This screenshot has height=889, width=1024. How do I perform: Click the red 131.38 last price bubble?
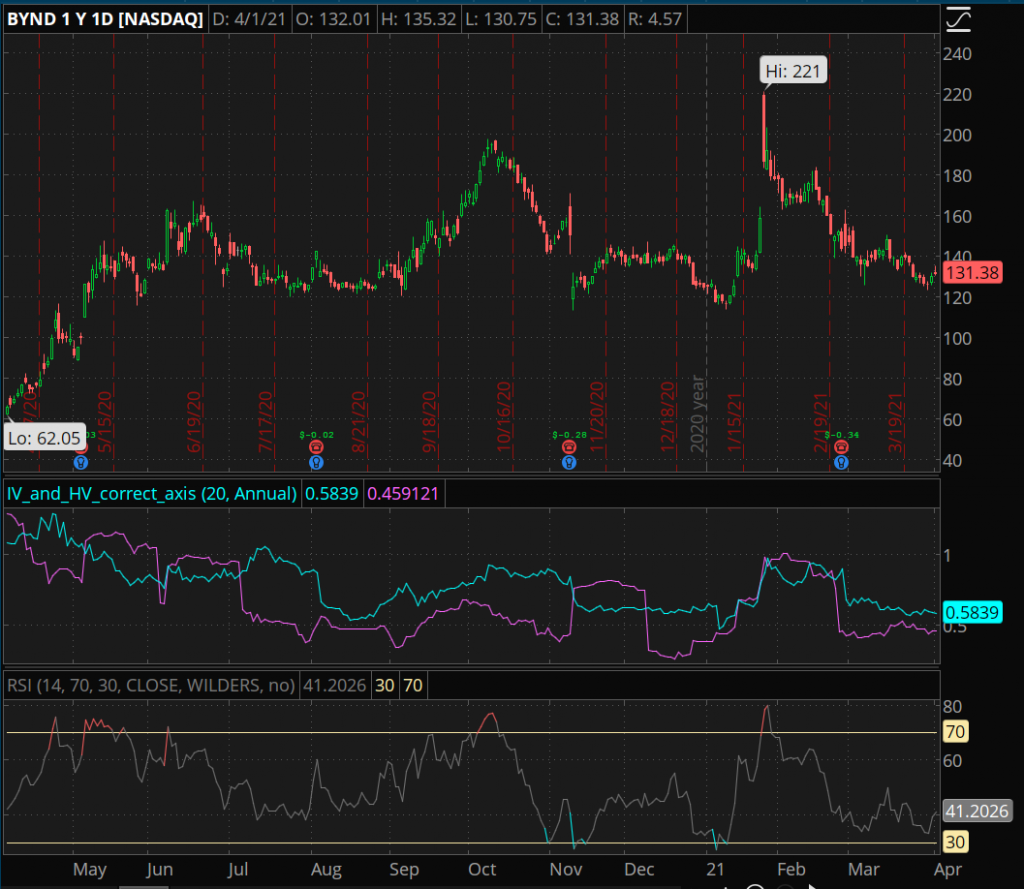point(972,272)
